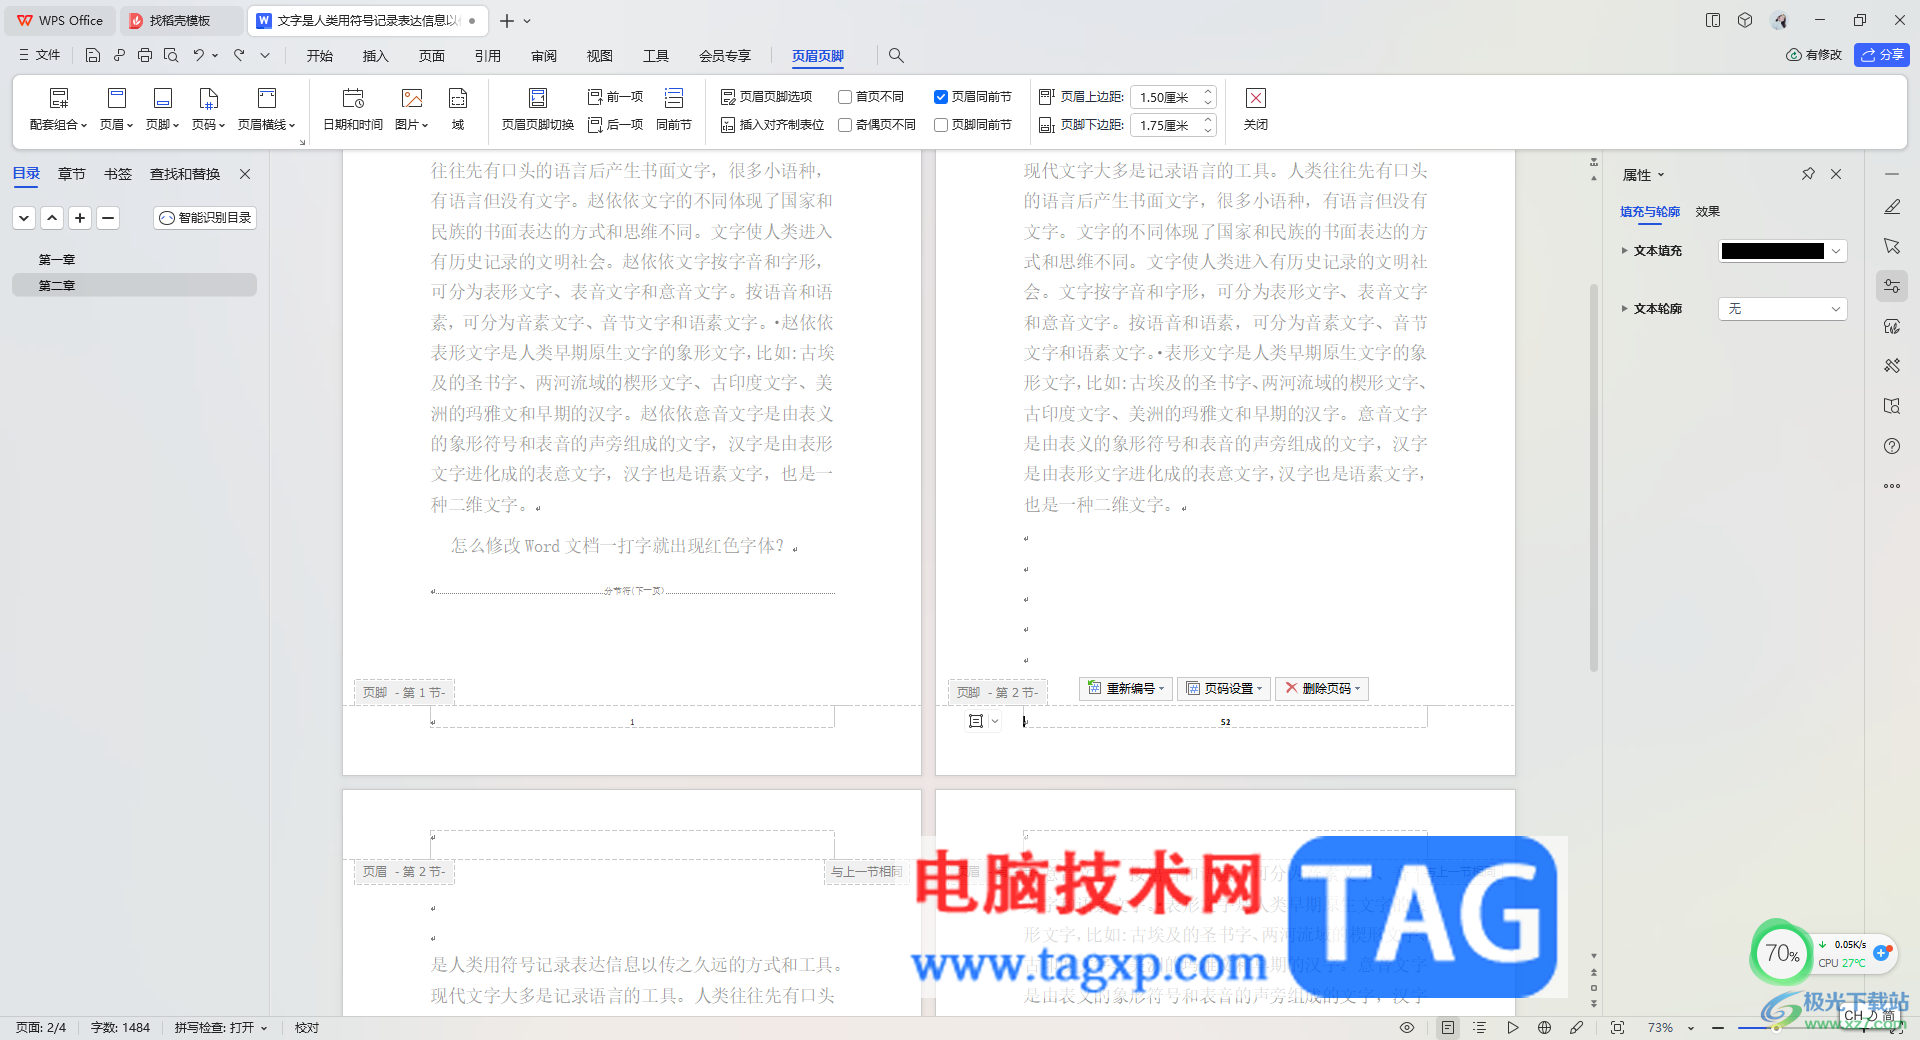Click the Print preview icon
Screen dimensions: 1920x1040
(171, 55)
